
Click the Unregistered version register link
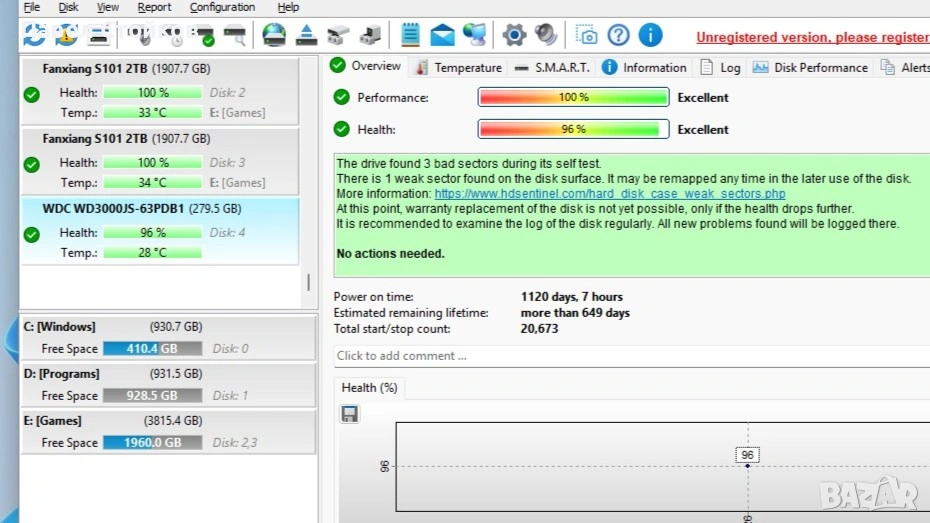812,37
